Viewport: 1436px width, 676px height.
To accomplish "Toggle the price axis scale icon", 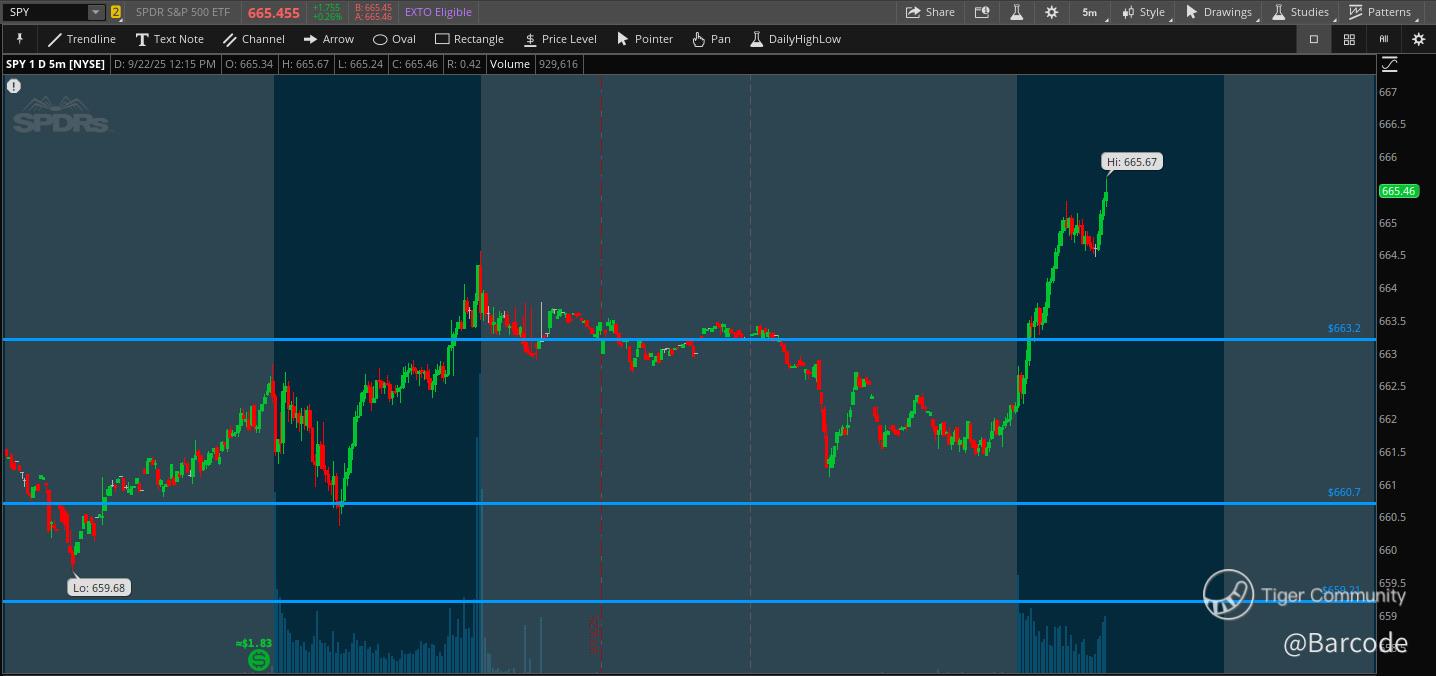I will click(1389, 64).
